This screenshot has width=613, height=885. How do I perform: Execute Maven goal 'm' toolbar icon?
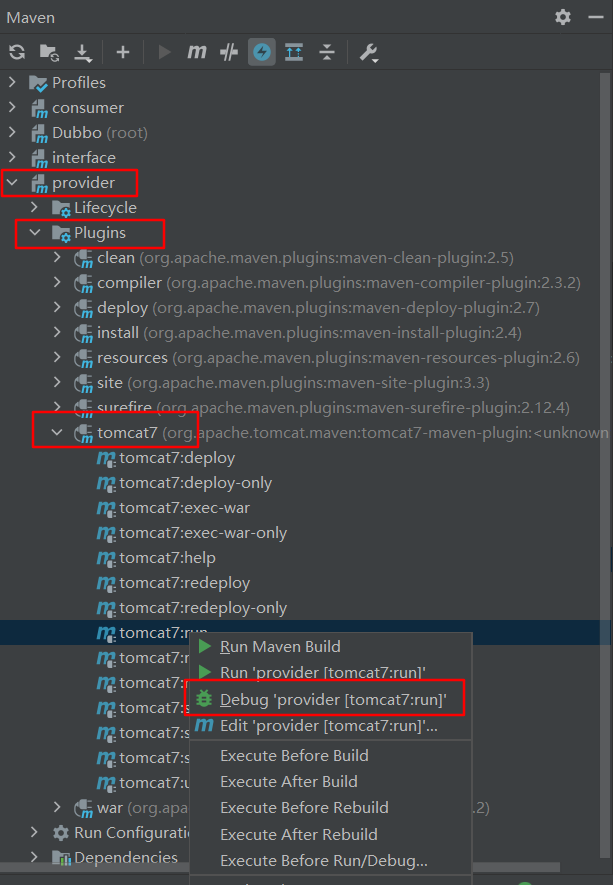click(196, 52)
